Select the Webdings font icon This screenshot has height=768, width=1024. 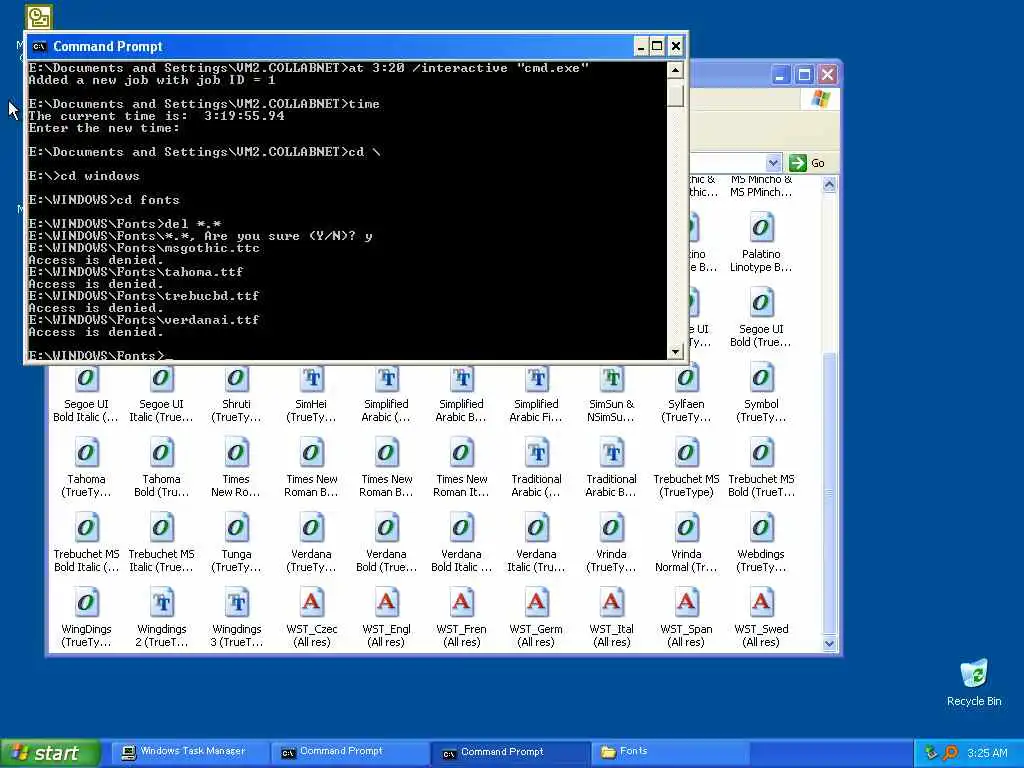click(x=761, y=528)
